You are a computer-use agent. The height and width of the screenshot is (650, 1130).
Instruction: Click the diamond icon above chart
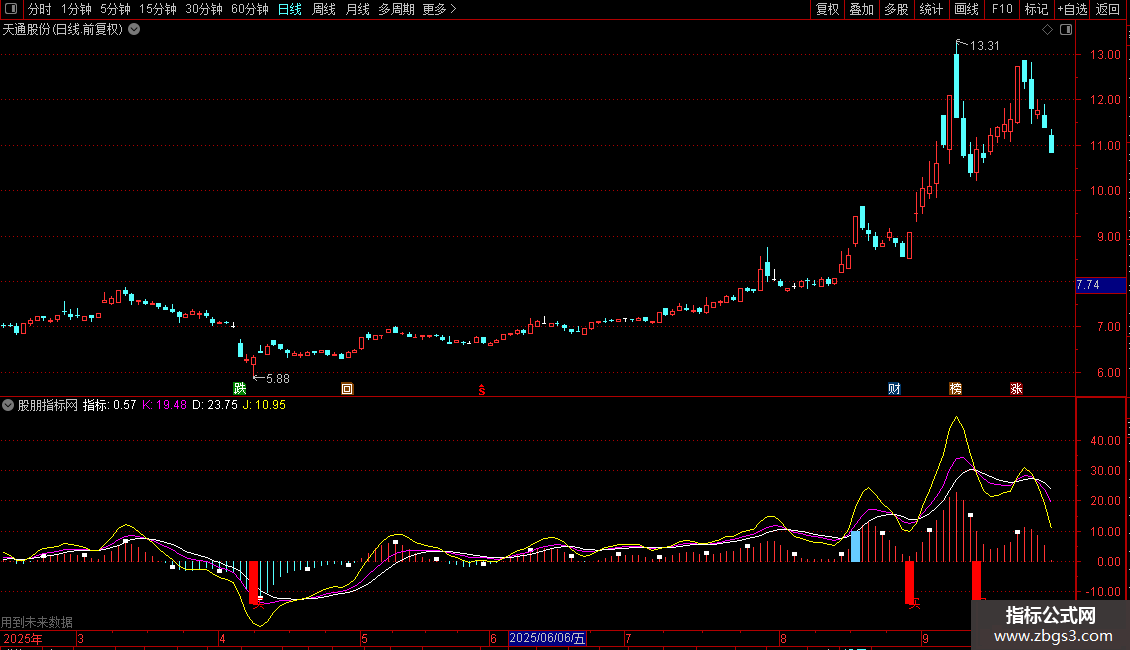tap(1048, 30)
